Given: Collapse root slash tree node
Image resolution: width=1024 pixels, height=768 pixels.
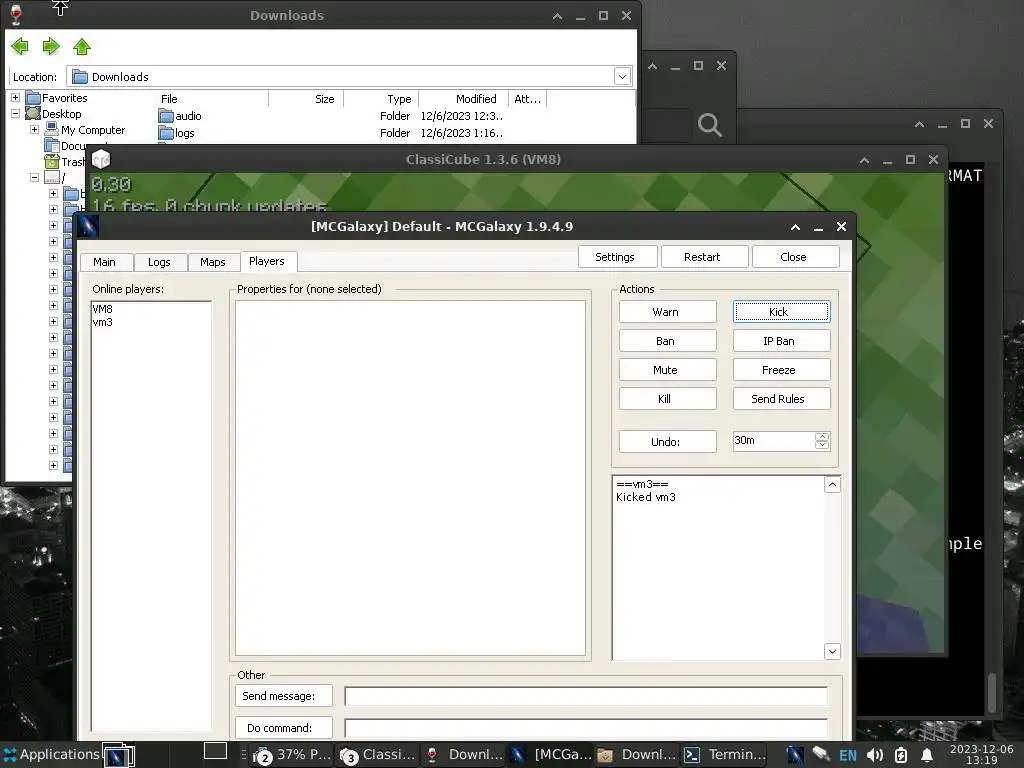Looking at the screenshot, I should [x=34, y=177].
